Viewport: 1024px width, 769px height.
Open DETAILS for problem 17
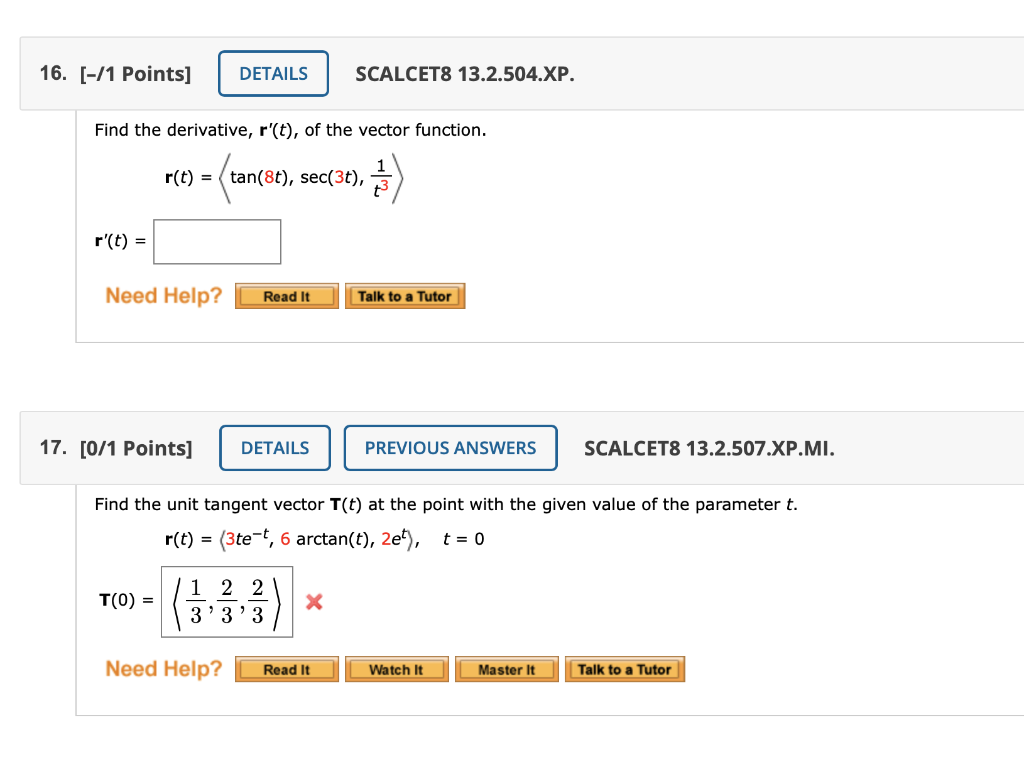274,448
